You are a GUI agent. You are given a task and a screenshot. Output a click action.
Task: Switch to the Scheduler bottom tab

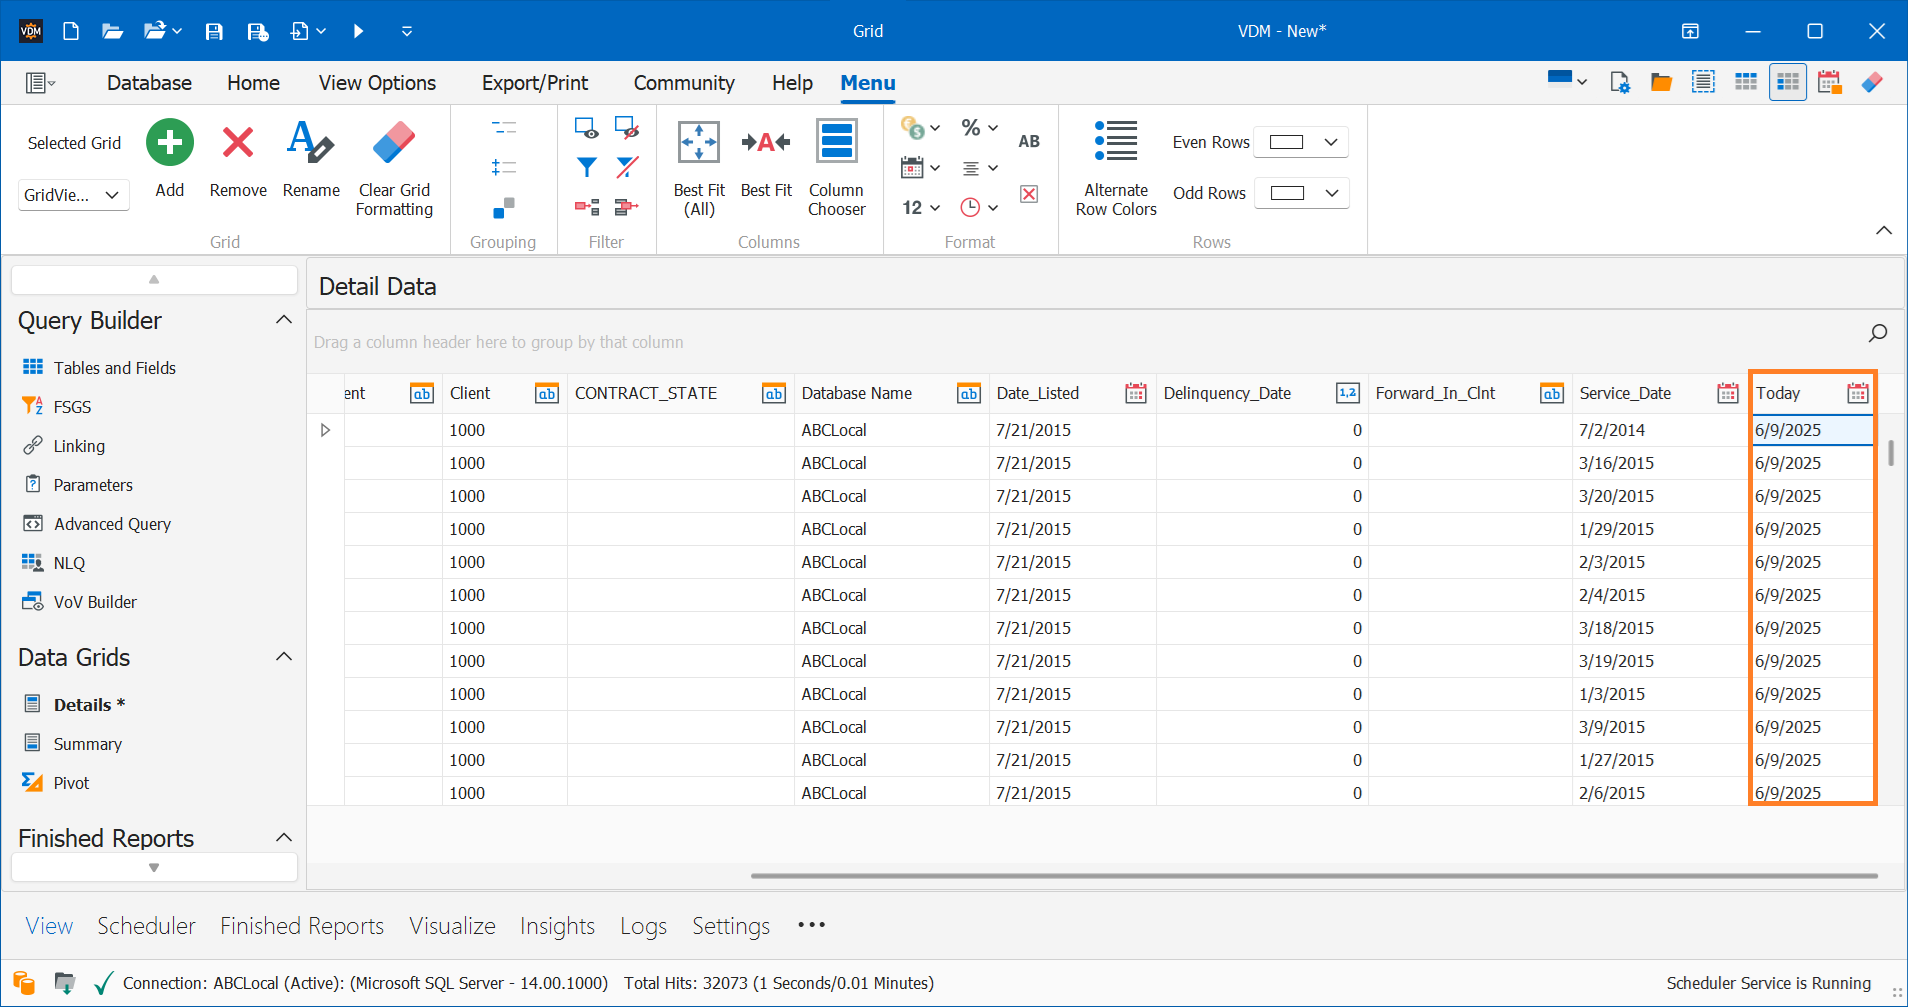pos(146,926)
